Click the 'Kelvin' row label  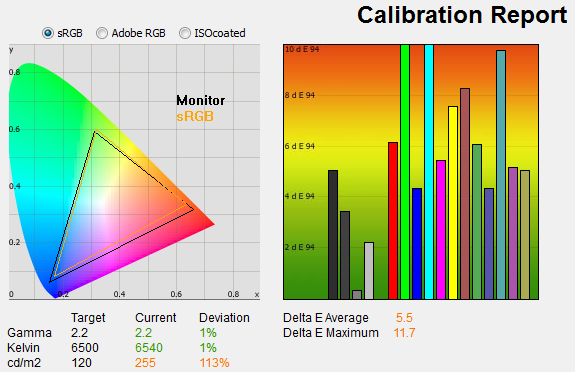23,348
